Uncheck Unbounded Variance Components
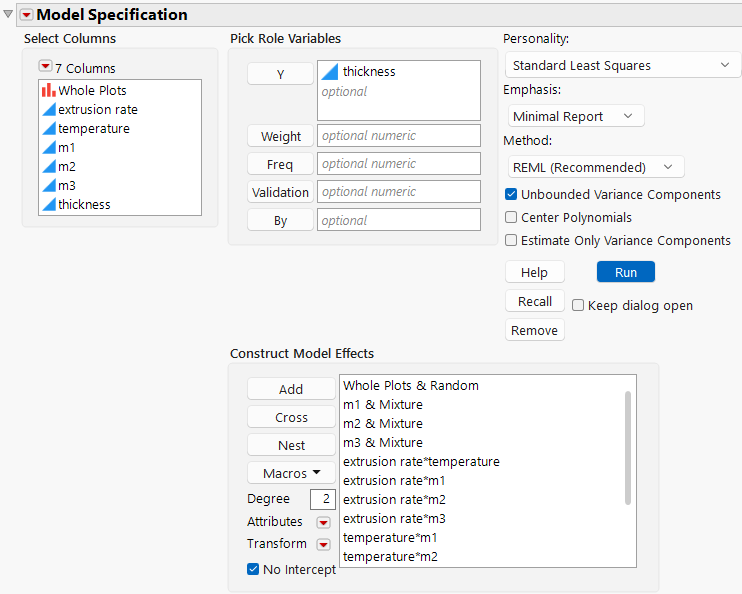The height and width of the screenshot is (594, 742). (x=512, y=194)
